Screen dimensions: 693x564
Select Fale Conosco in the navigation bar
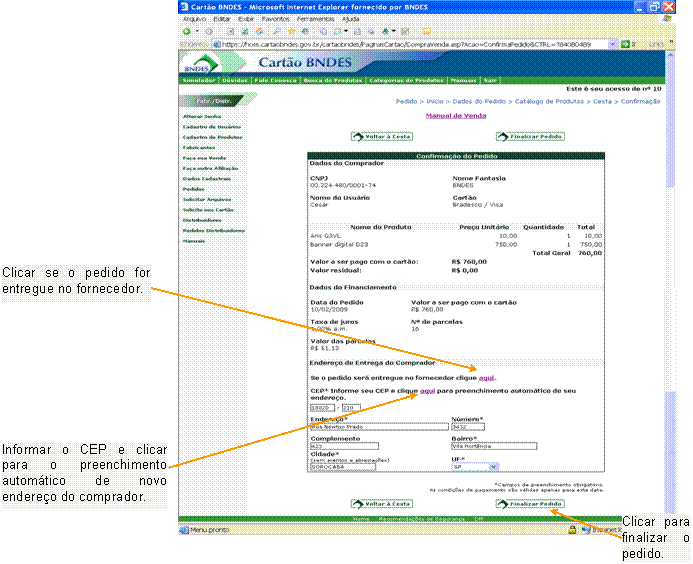pos(275,80)
